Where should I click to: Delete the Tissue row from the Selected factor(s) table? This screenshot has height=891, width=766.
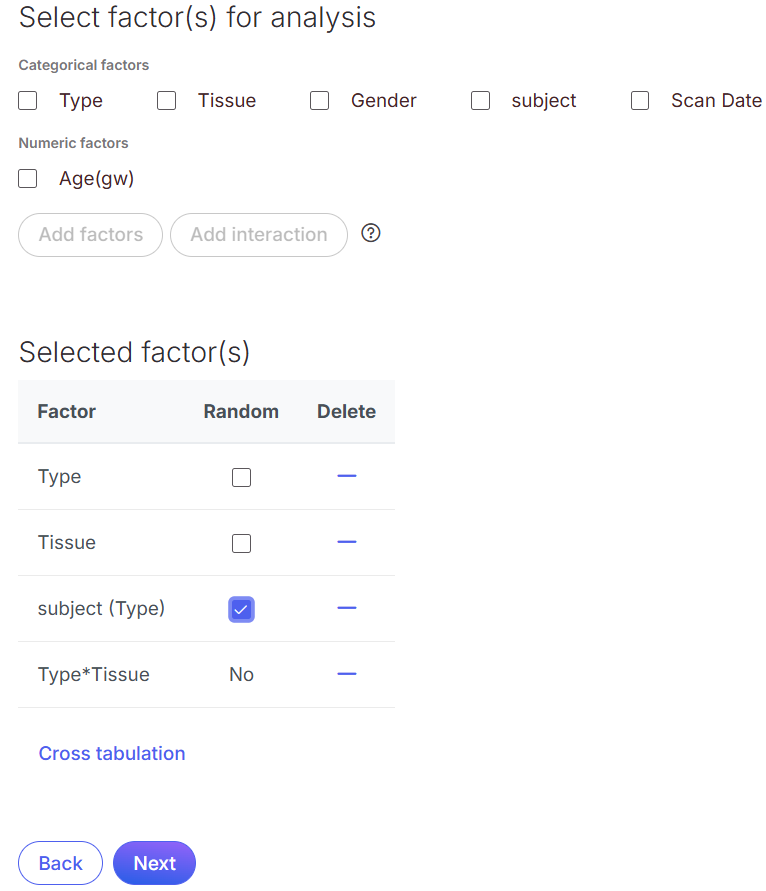click(x=347, y=542)
